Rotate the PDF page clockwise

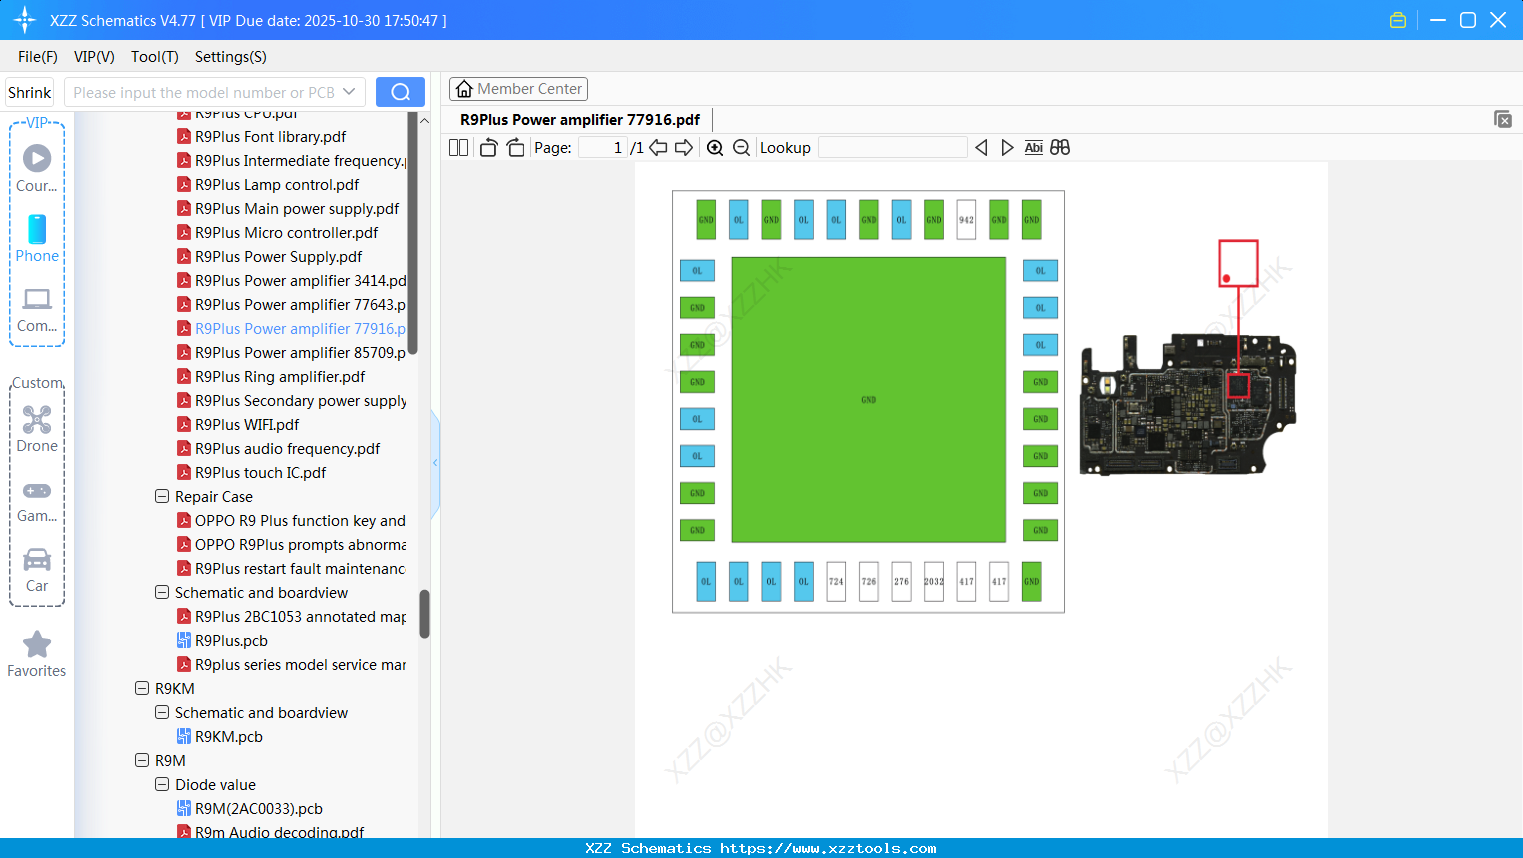click(x=515, y=147)
